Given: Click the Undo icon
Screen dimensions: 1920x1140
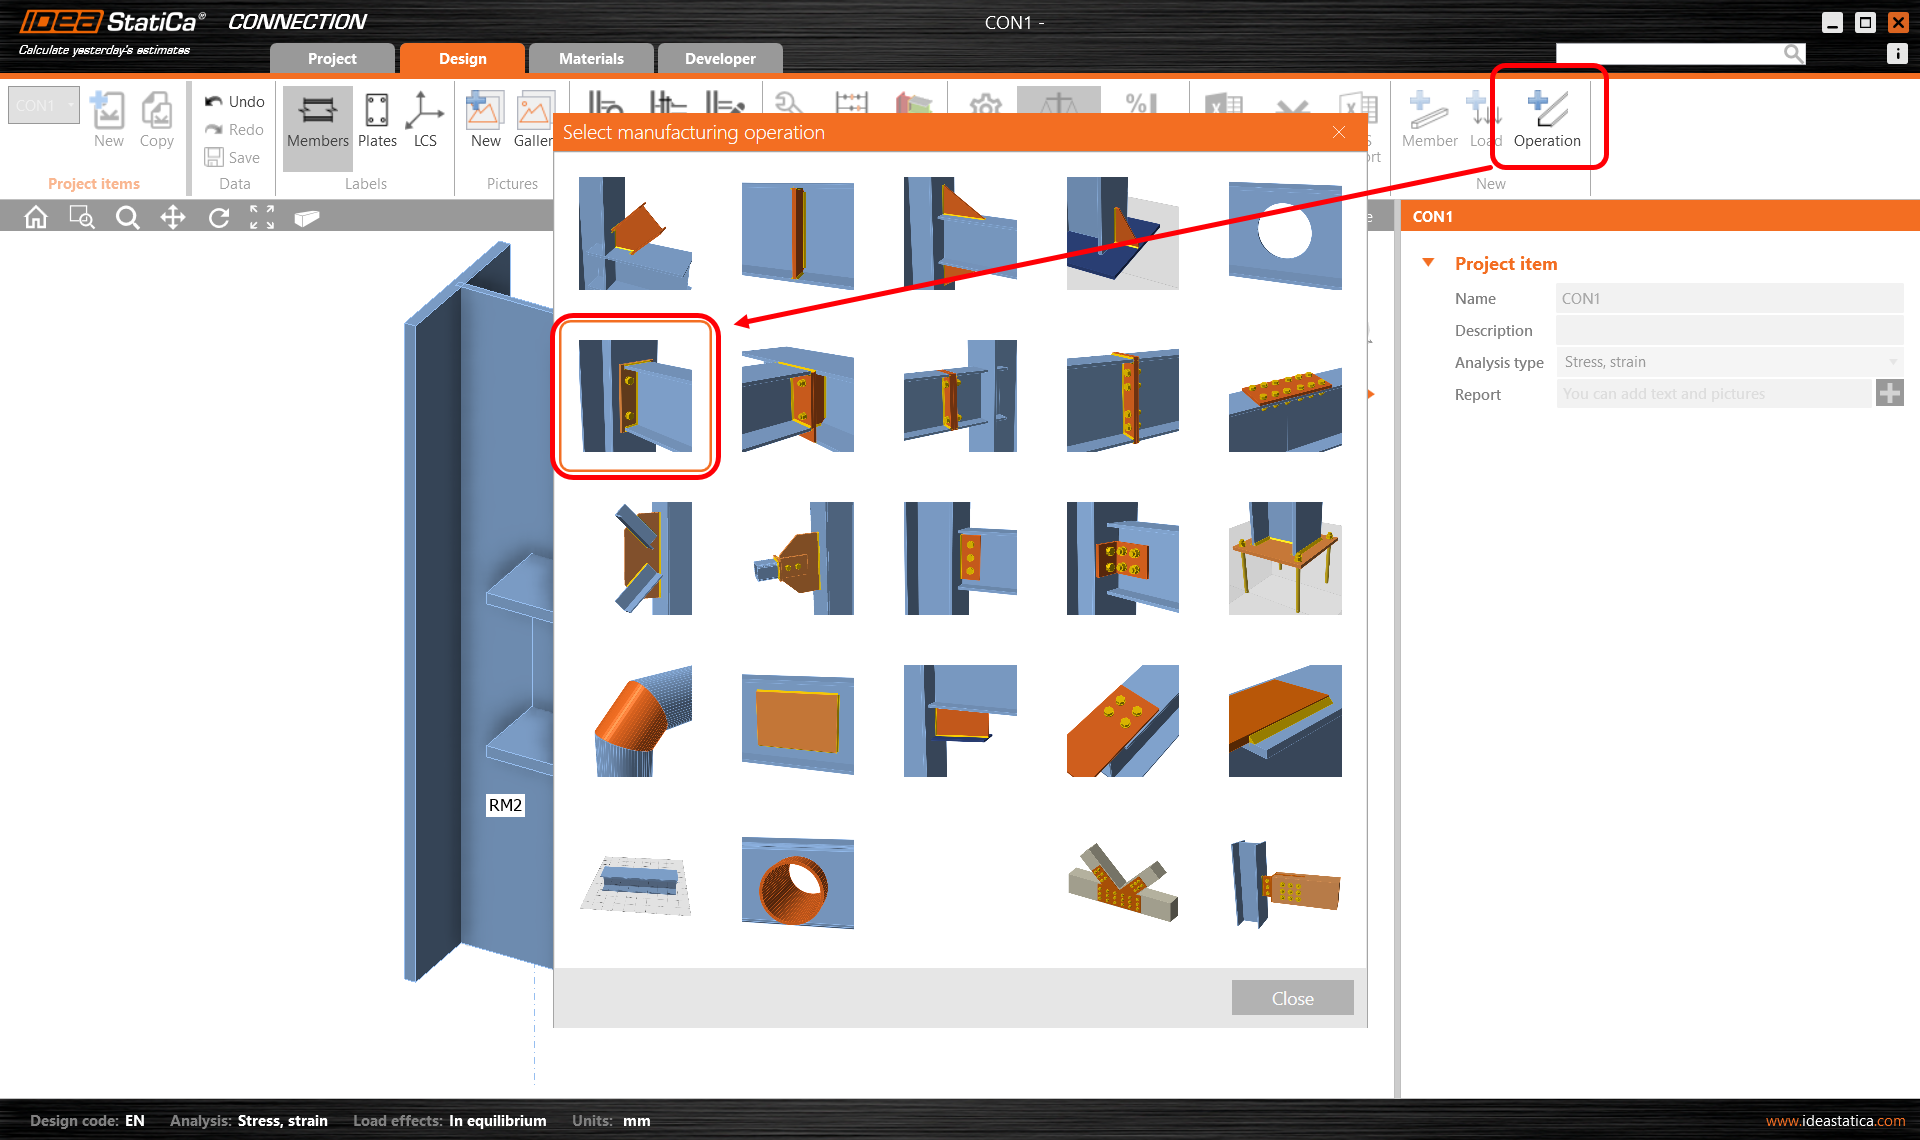Looking at the screenshot, I should pos(232,101).
